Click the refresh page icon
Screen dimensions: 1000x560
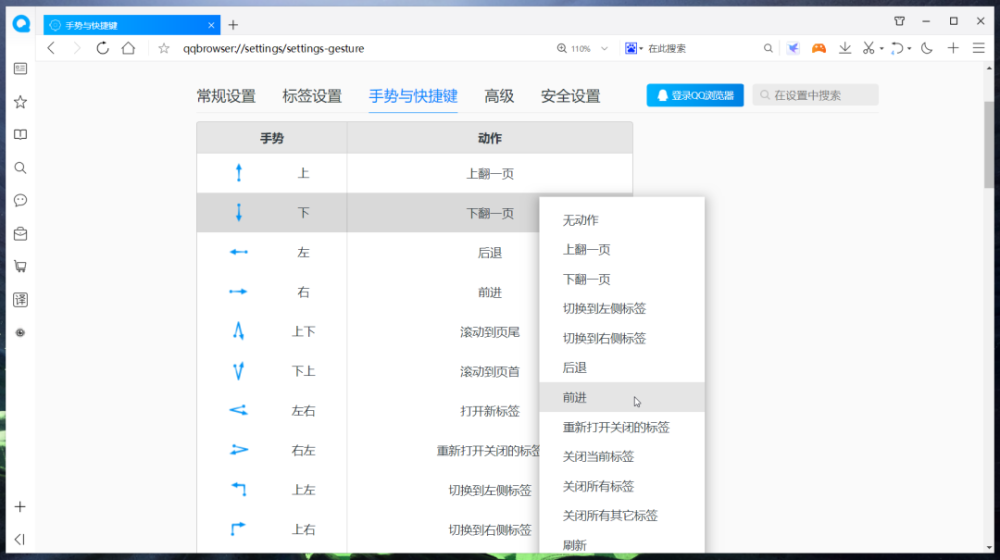coord(102,48)
